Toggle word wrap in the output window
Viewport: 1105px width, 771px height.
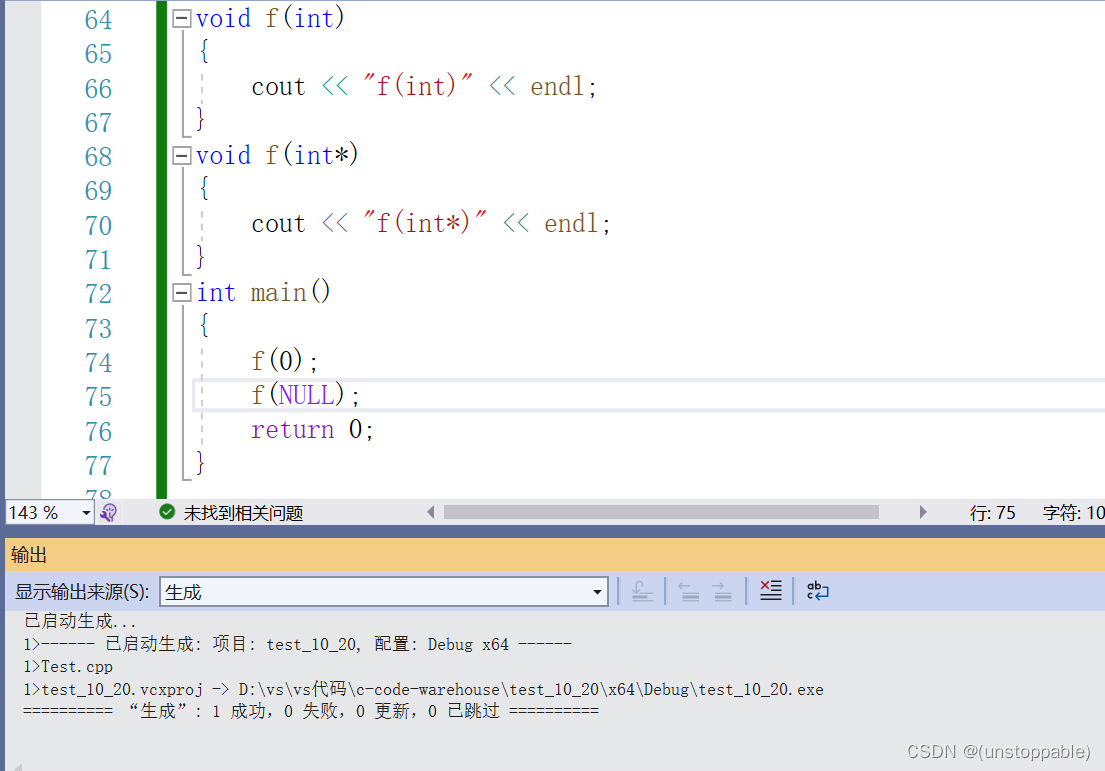[x=817, y=590]
